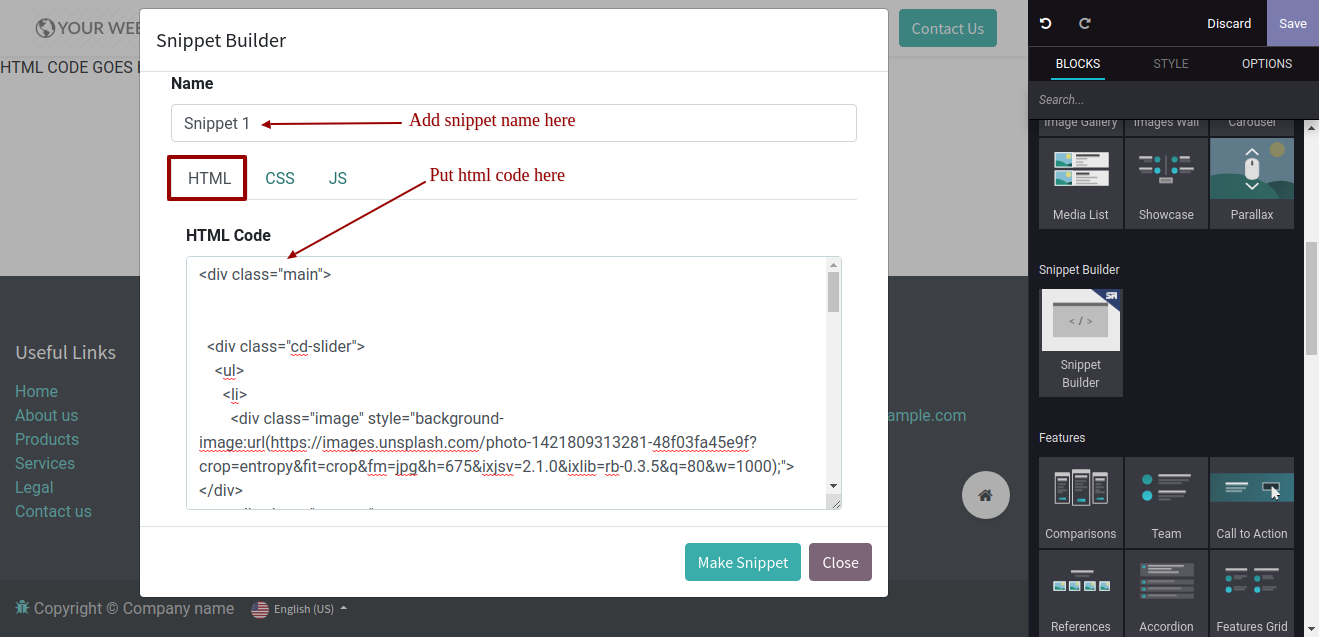The height and width of the screenshot is (637, 1319).
Task: Click the redo arrow icon
Action: (1084, 23)
